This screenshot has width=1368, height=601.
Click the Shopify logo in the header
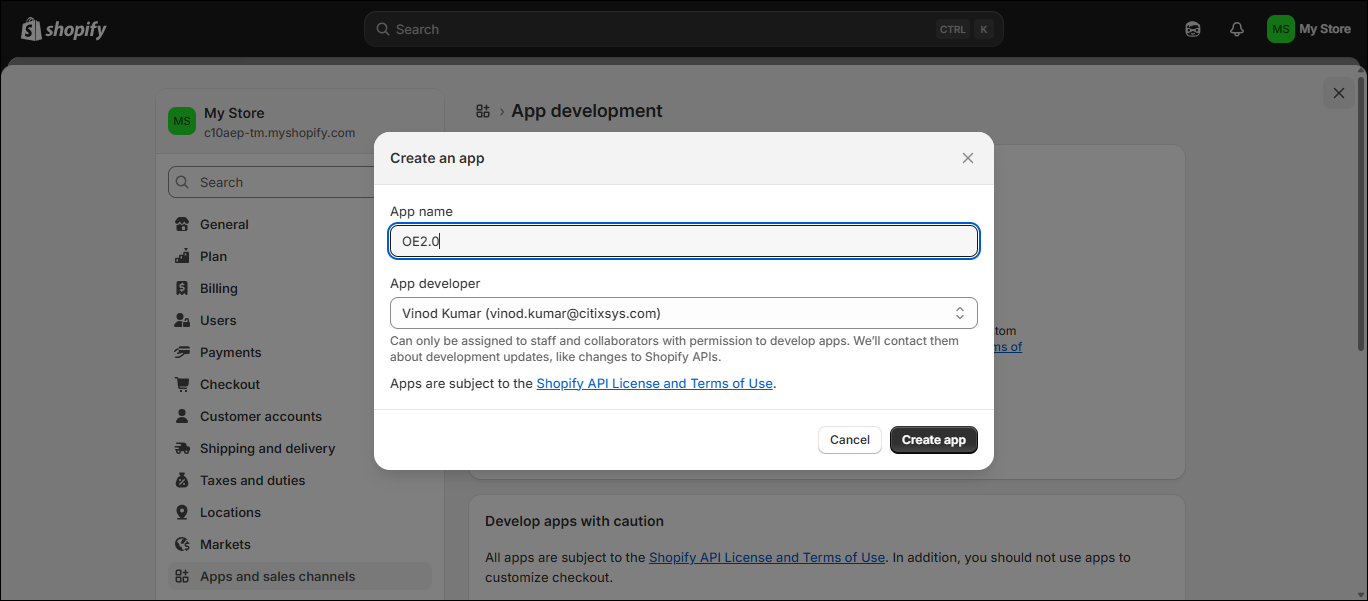coord(64,29)
